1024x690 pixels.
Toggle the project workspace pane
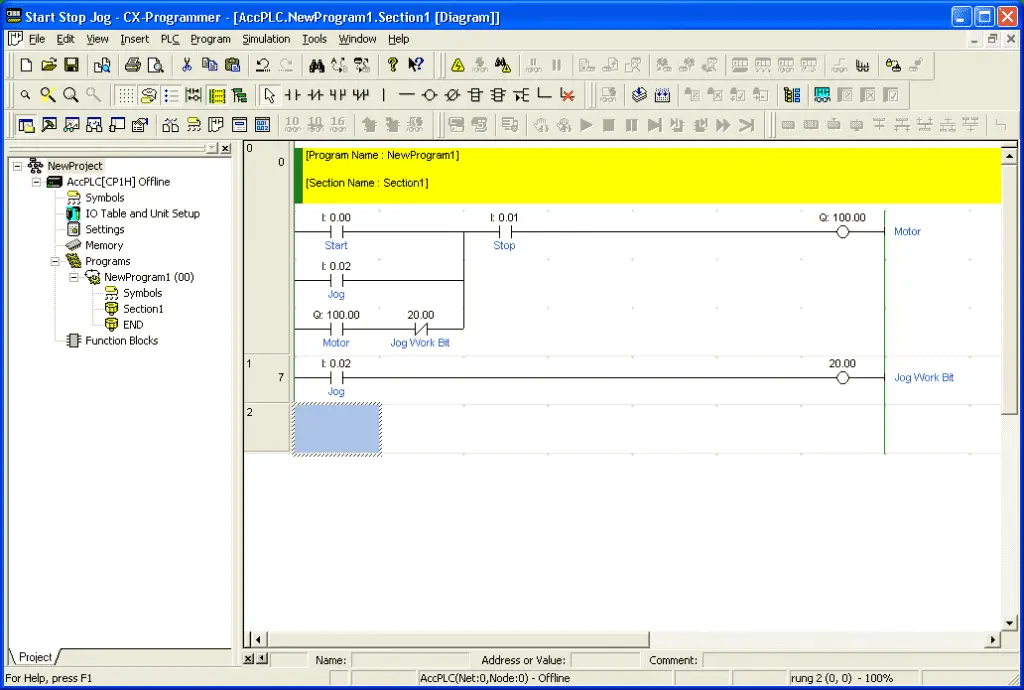pos(26,125)
